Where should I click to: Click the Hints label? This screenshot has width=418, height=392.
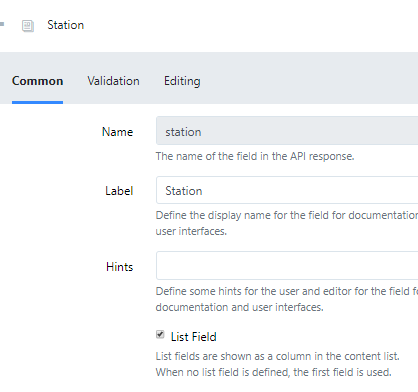(x=119, y=267)
